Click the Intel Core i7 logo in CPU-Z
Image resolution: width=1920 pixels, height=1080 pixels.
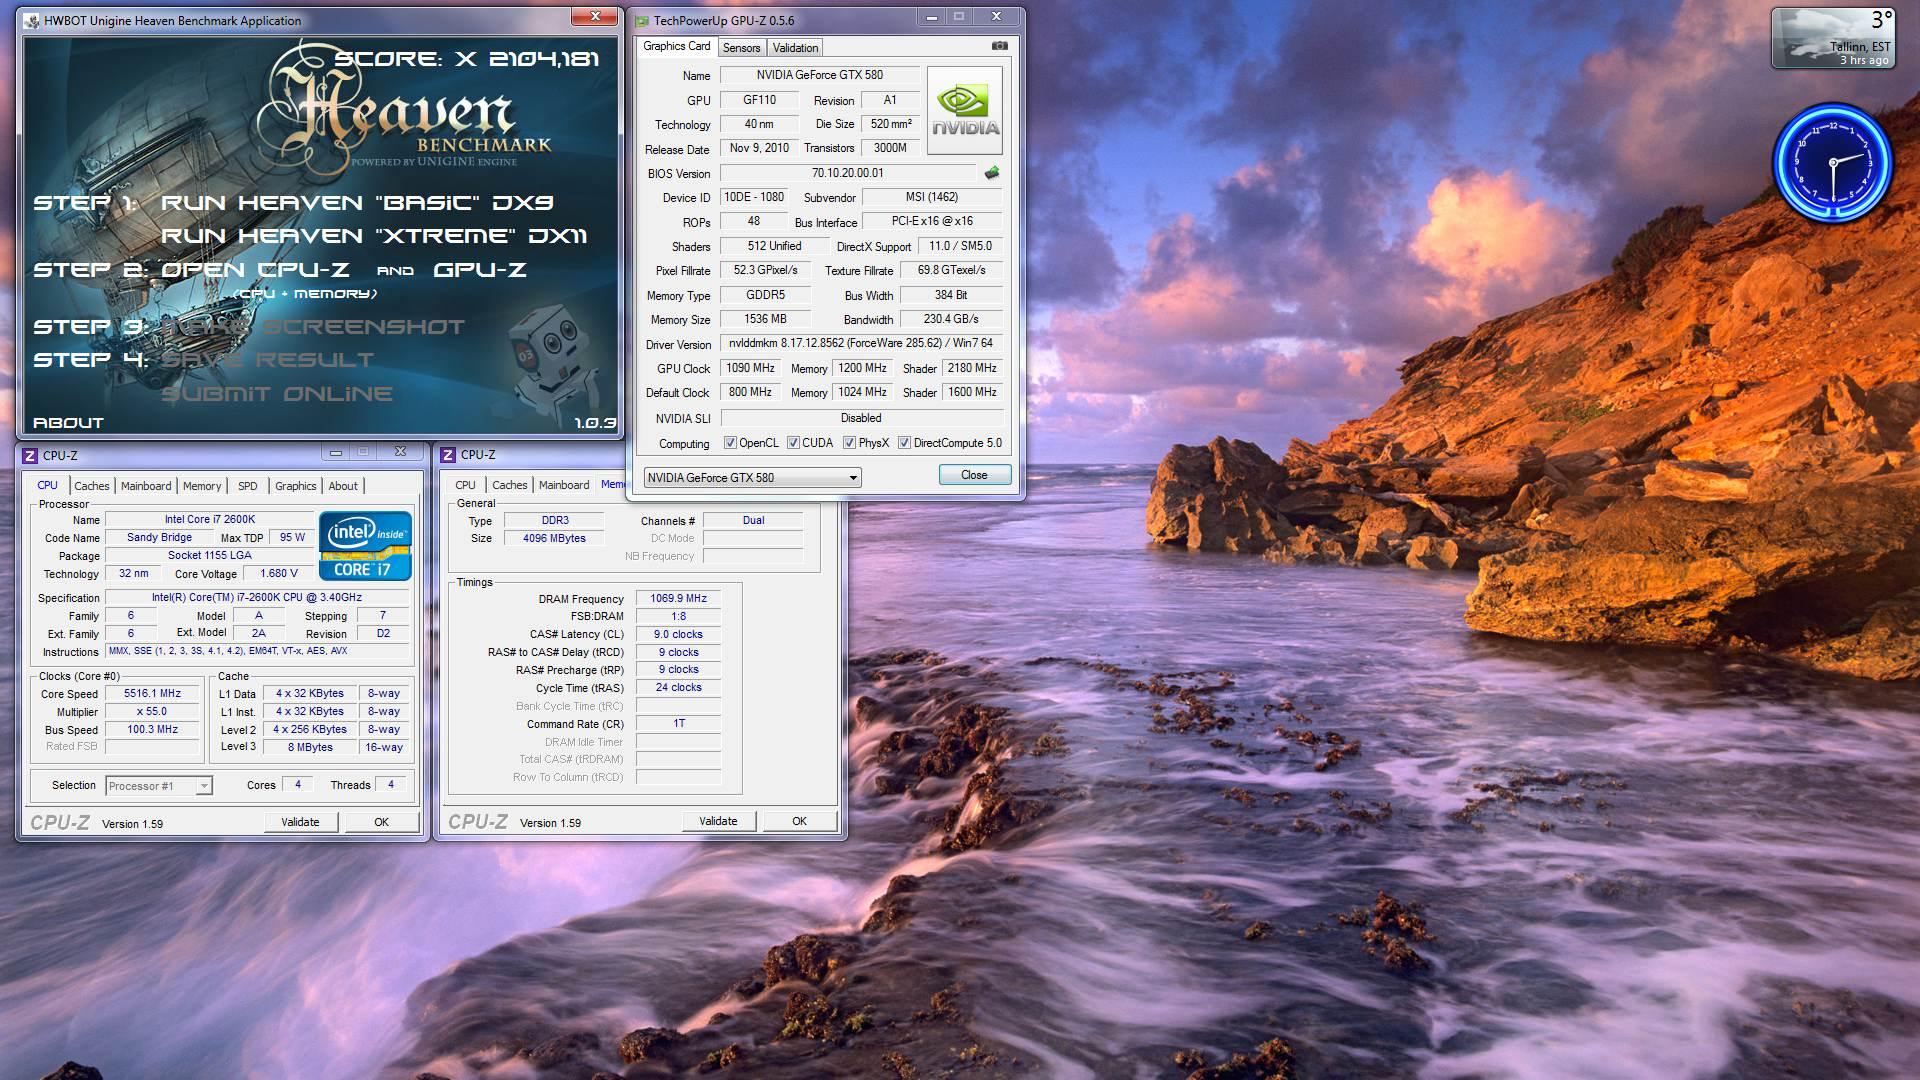click(x=365, y=546)
